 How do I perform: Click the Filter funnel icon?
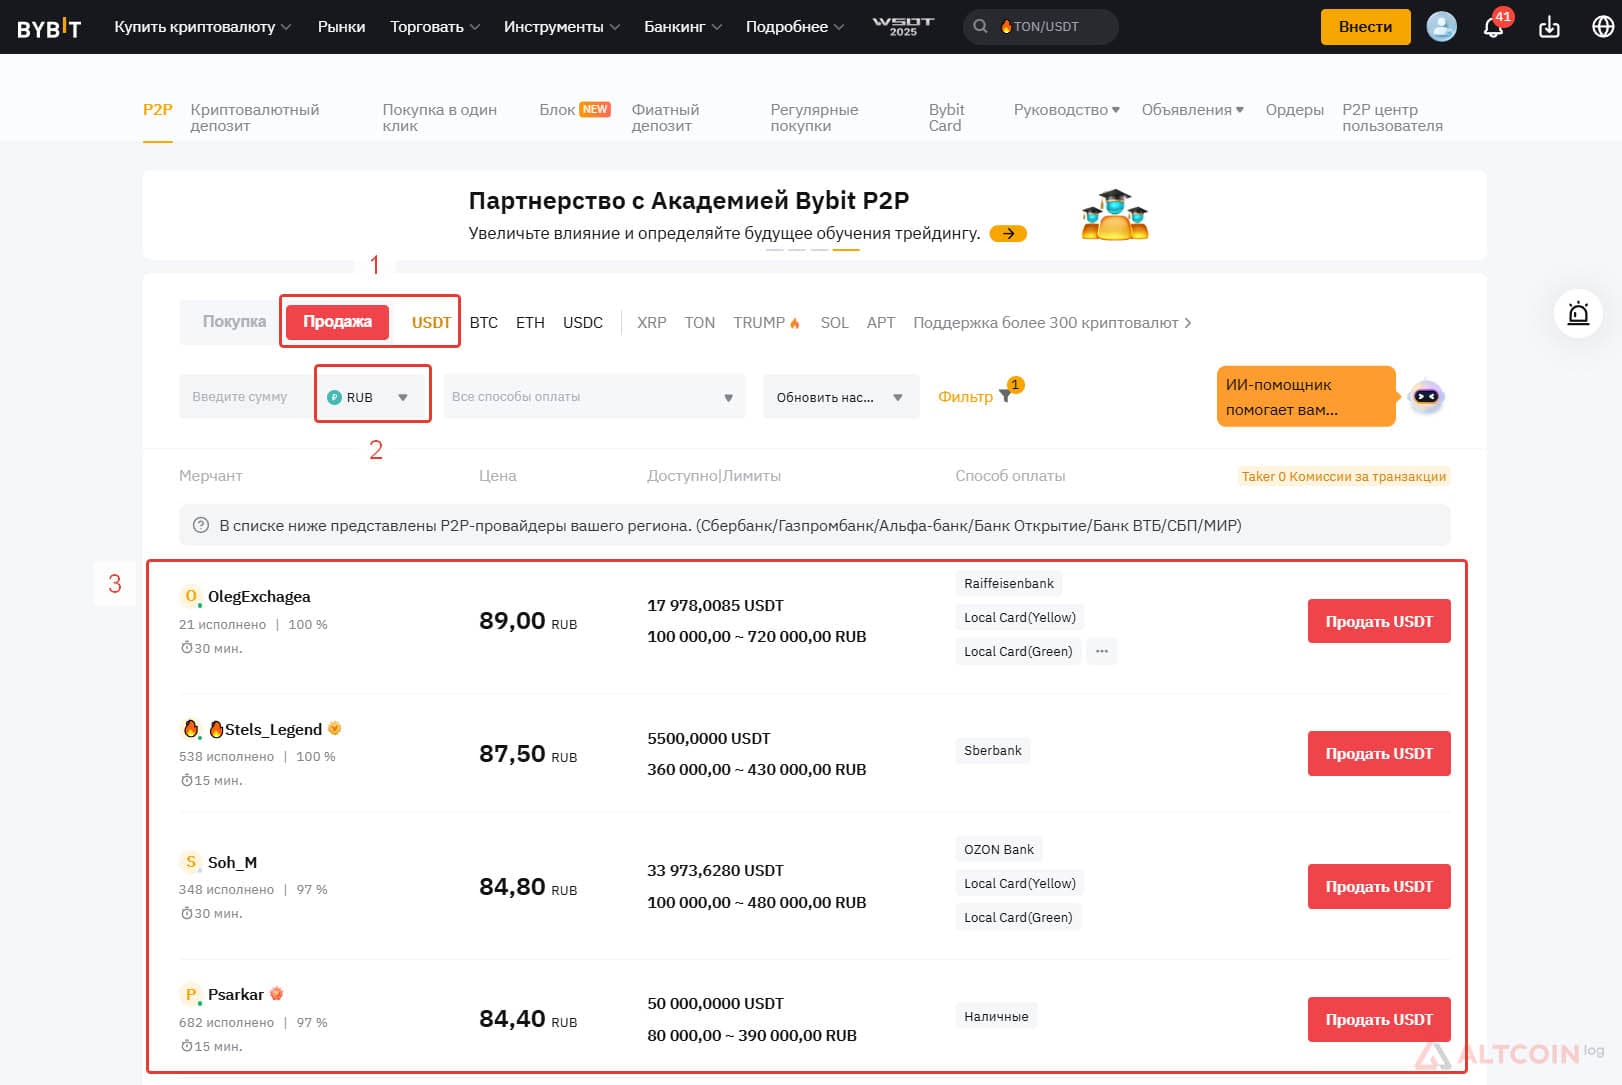tap(1005, 397)
